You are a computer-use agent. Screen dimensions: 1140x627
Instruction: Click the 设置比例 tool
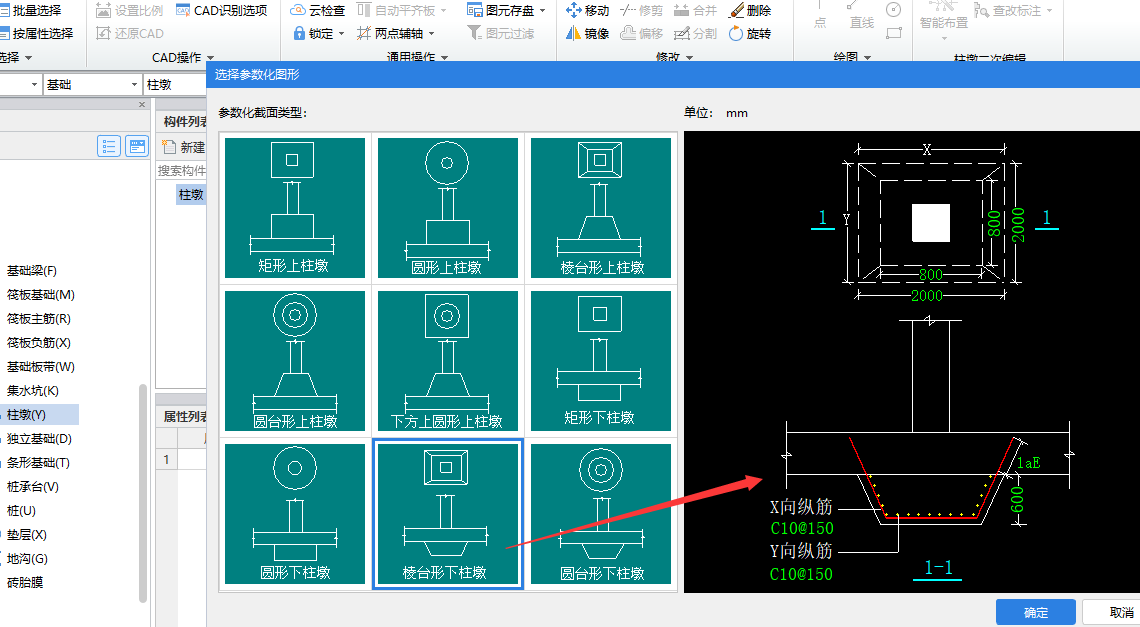(131, 10)
